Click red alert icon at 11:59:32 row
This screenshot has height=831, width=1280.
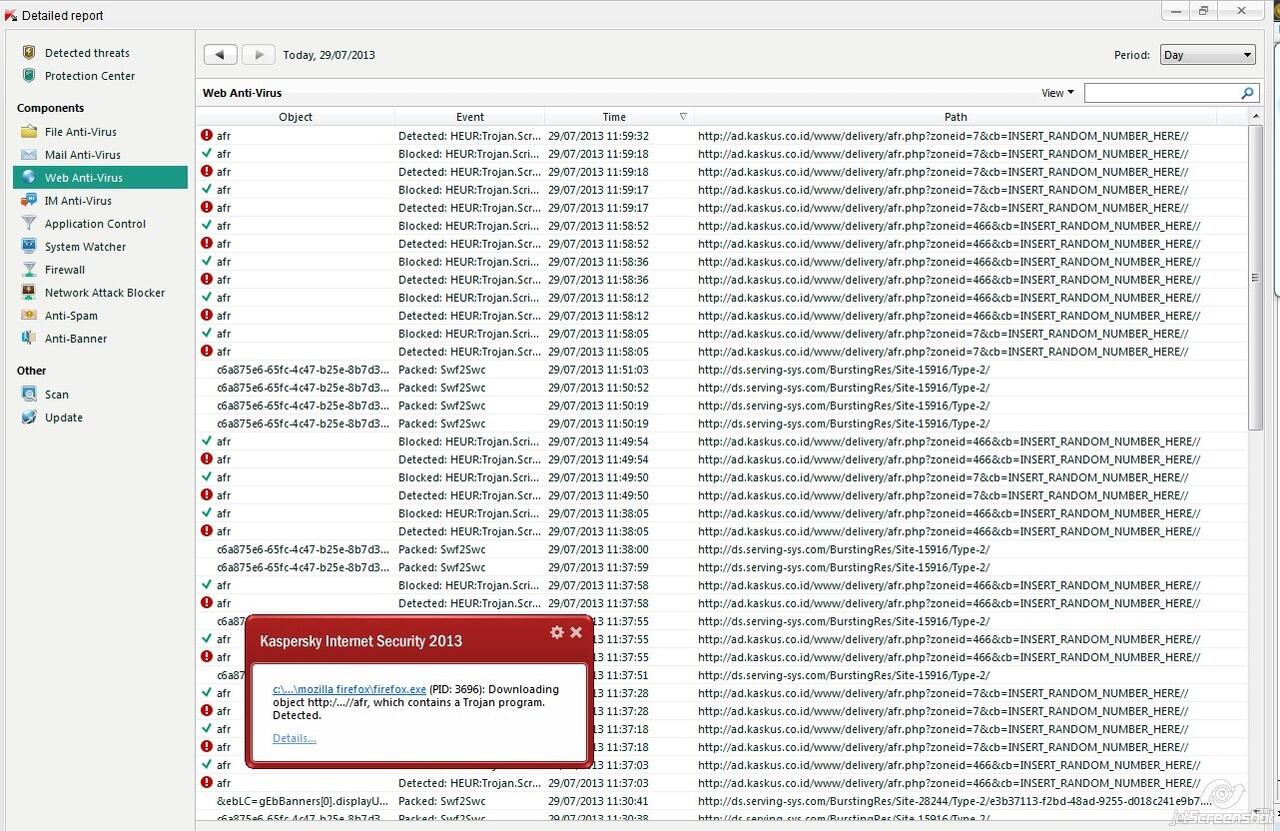tap(207, 135)
